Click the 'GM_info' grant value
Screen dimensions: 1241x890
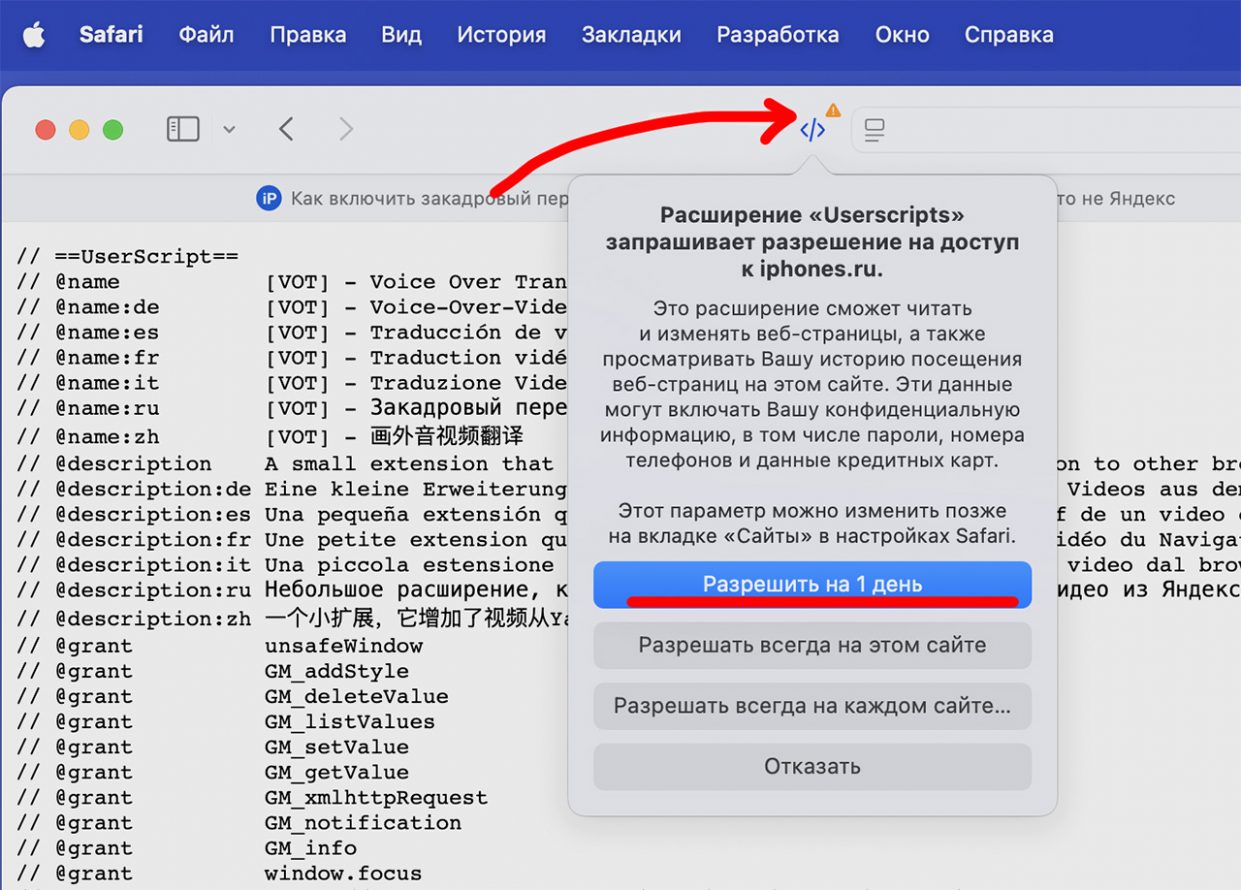310,848
